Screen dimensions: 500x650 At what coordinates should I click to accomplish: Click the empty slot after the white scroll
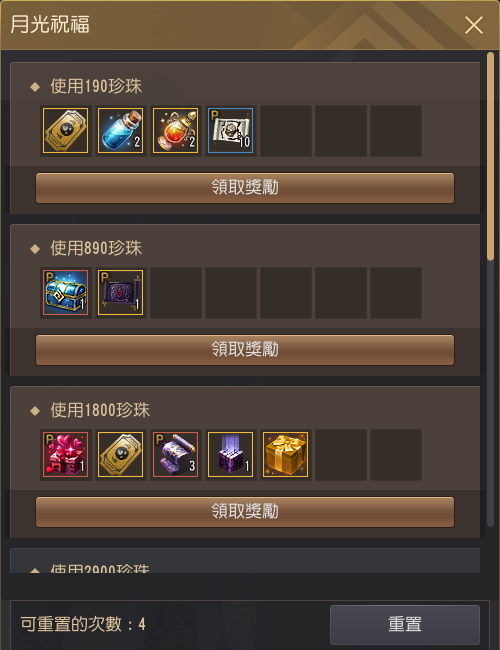click(x=286, y=131)
